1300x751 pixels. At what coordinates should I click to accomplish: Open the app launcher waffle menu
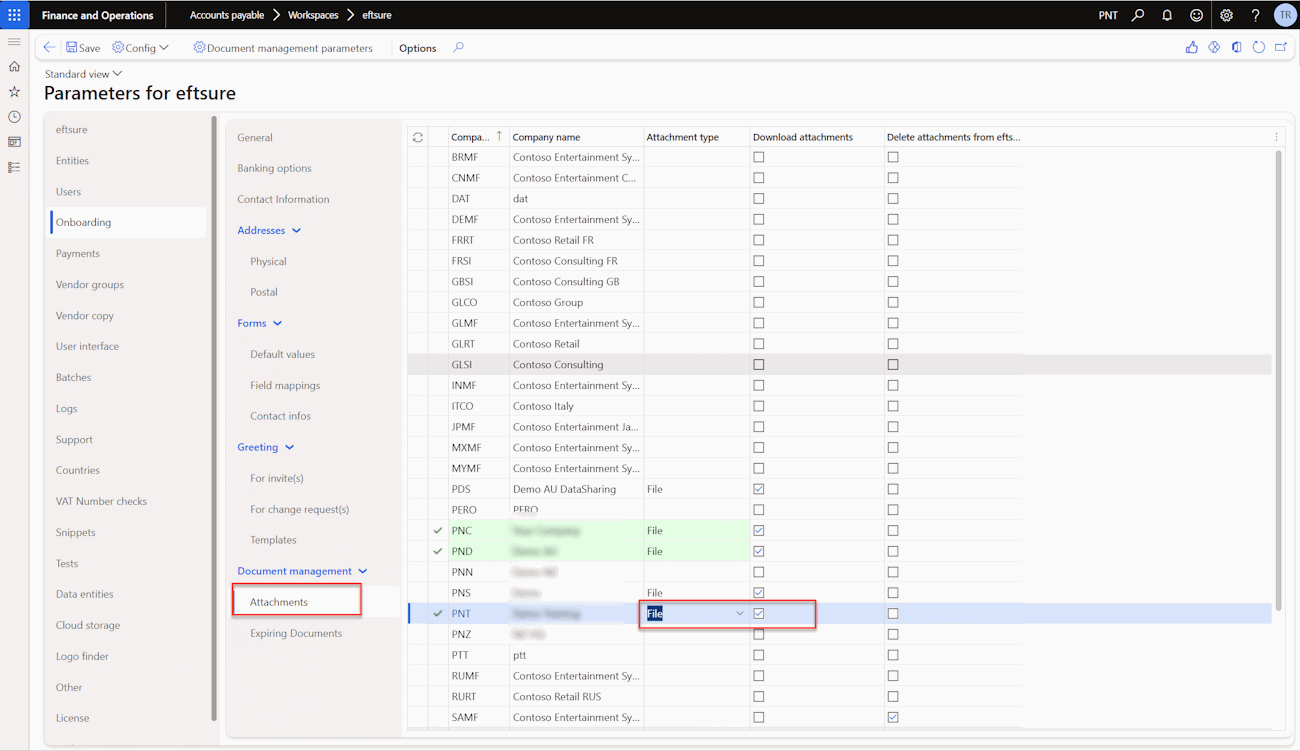coord(14,15)
